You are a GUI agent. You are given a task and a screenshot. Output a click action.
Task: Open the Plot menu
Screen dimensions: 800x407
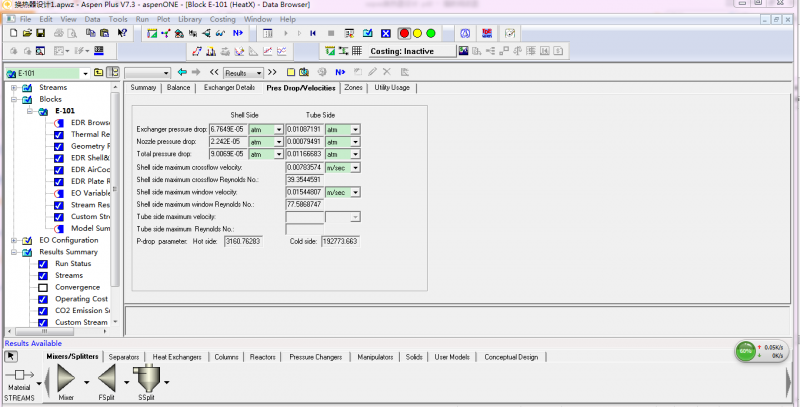tap(163, 19)
